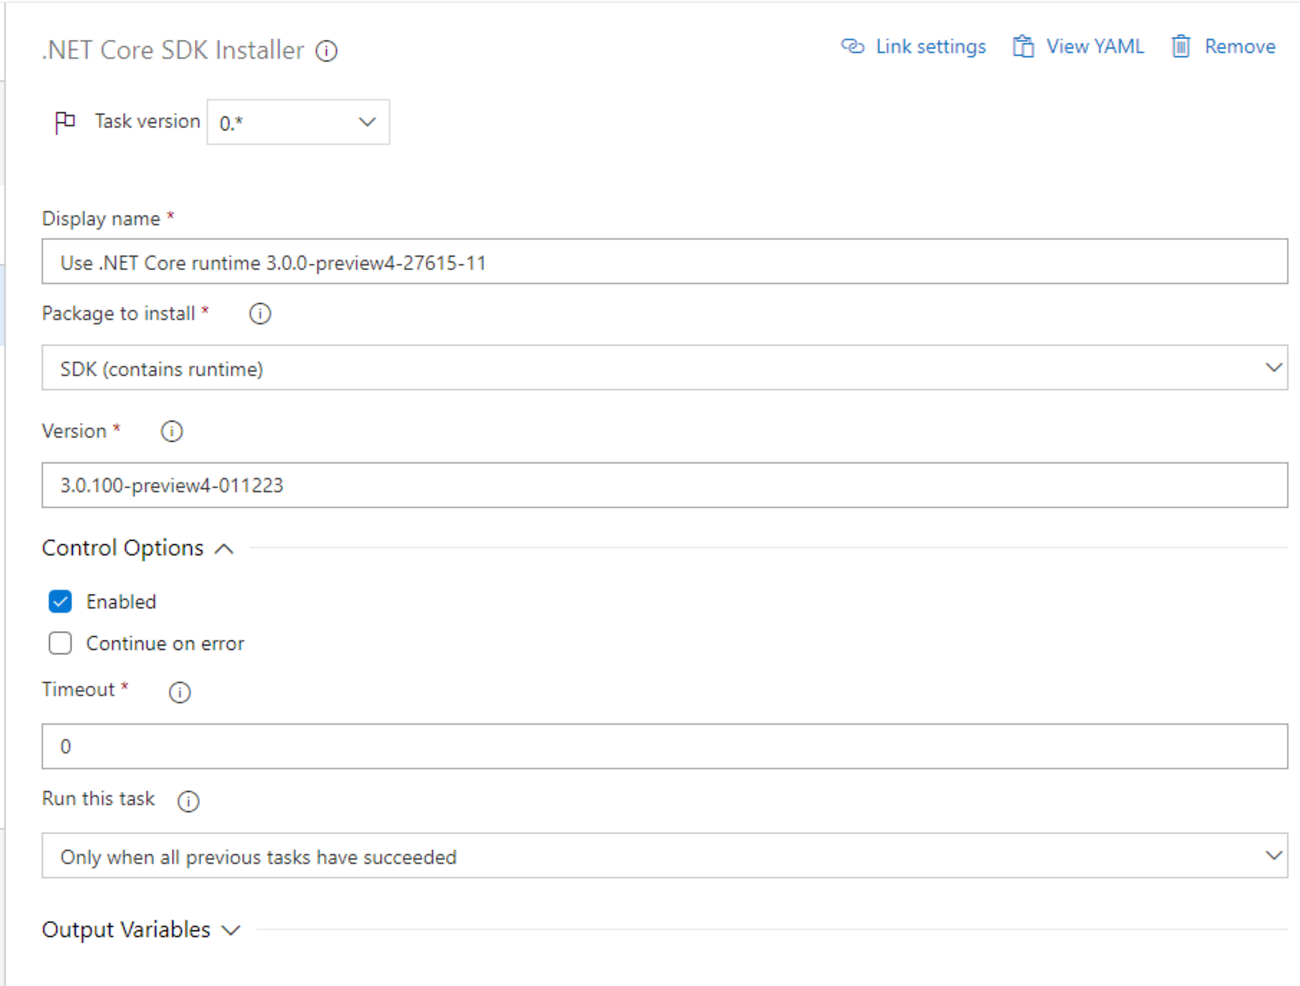
Task: Click the Display name text field
Action: point(664,262)
